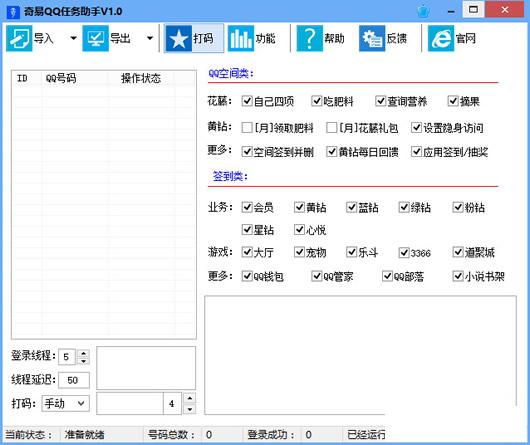Click the skin shirt icon in title bar
This screenshot has width=530, height=445.
[423, 11]
